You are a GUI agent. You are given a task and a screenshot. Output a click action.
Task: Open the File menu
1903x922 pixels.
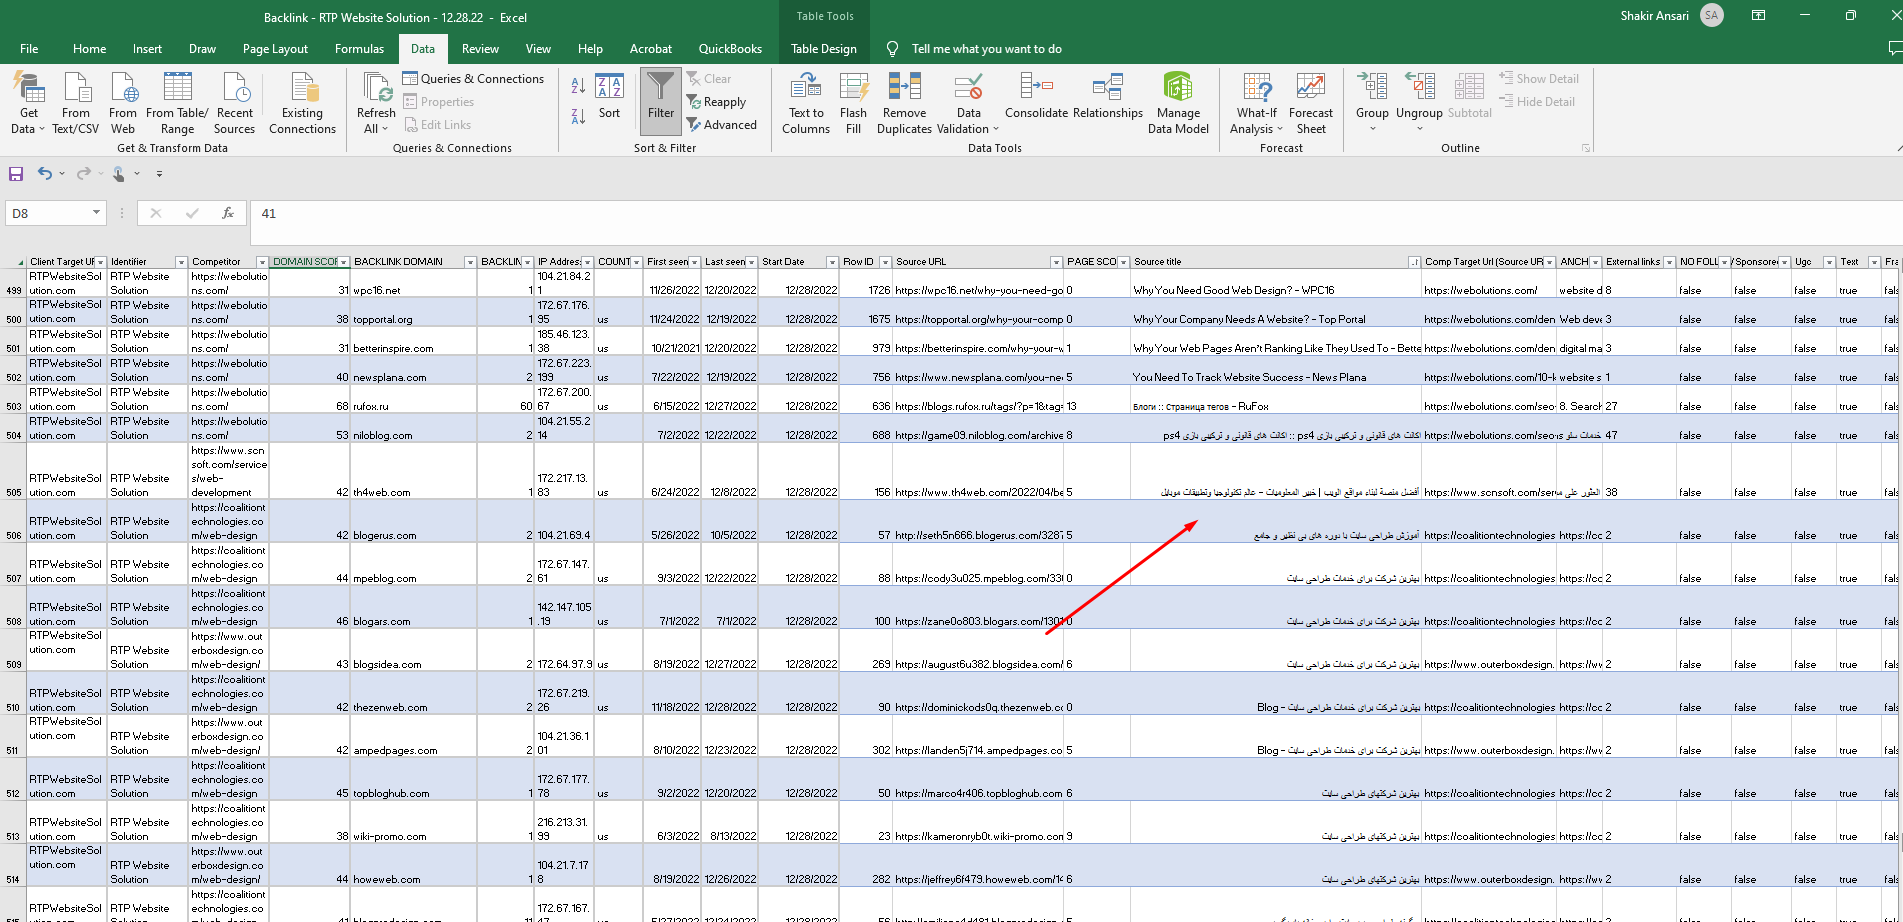tap(29, 48)
